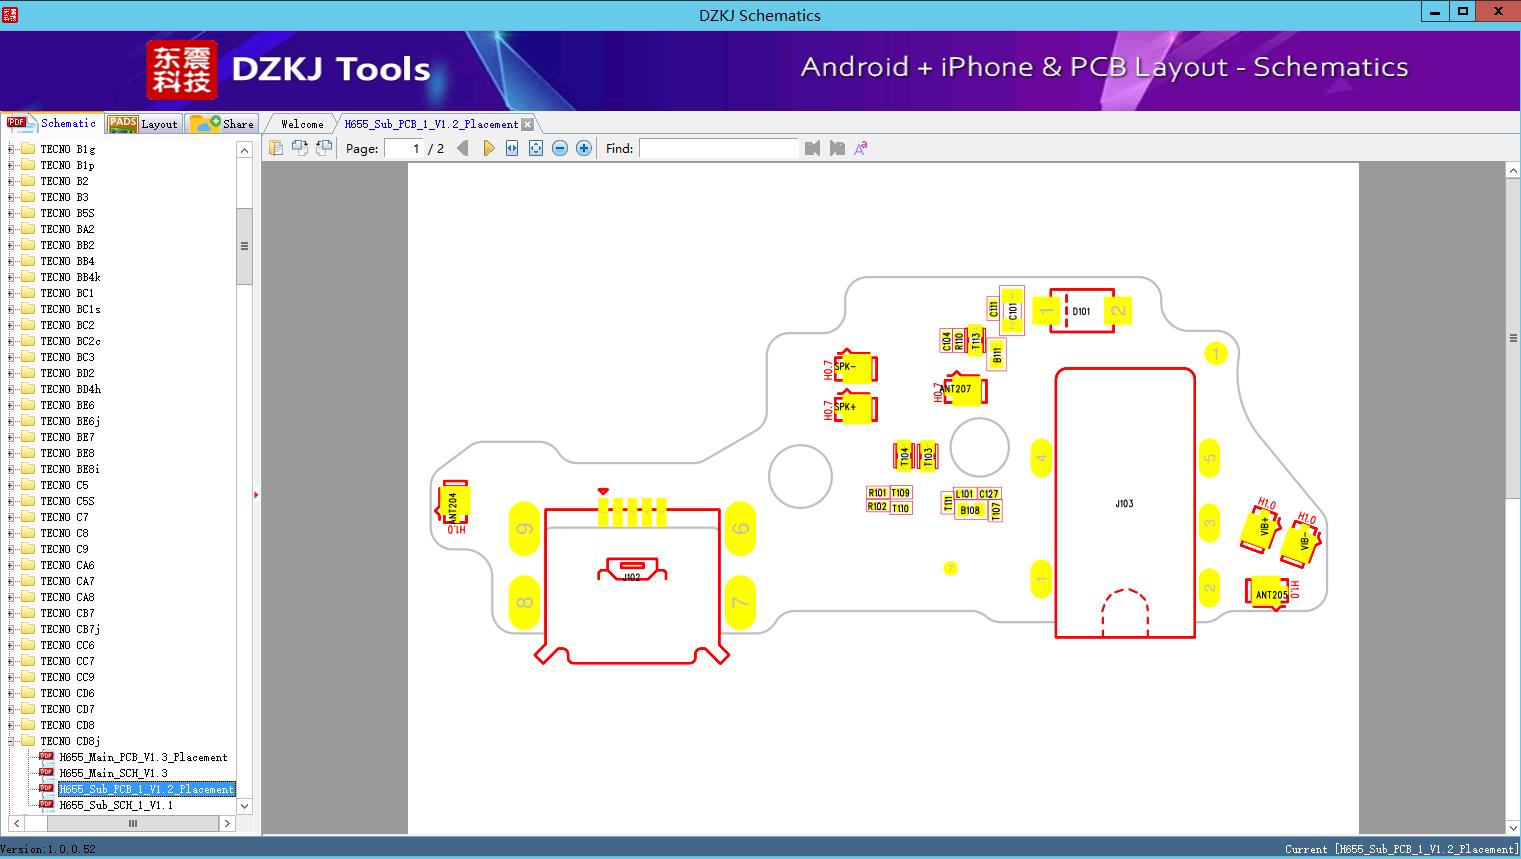Close the H655_Sub_PCB_1_V1.2_Placement tab

coord(528,124)
